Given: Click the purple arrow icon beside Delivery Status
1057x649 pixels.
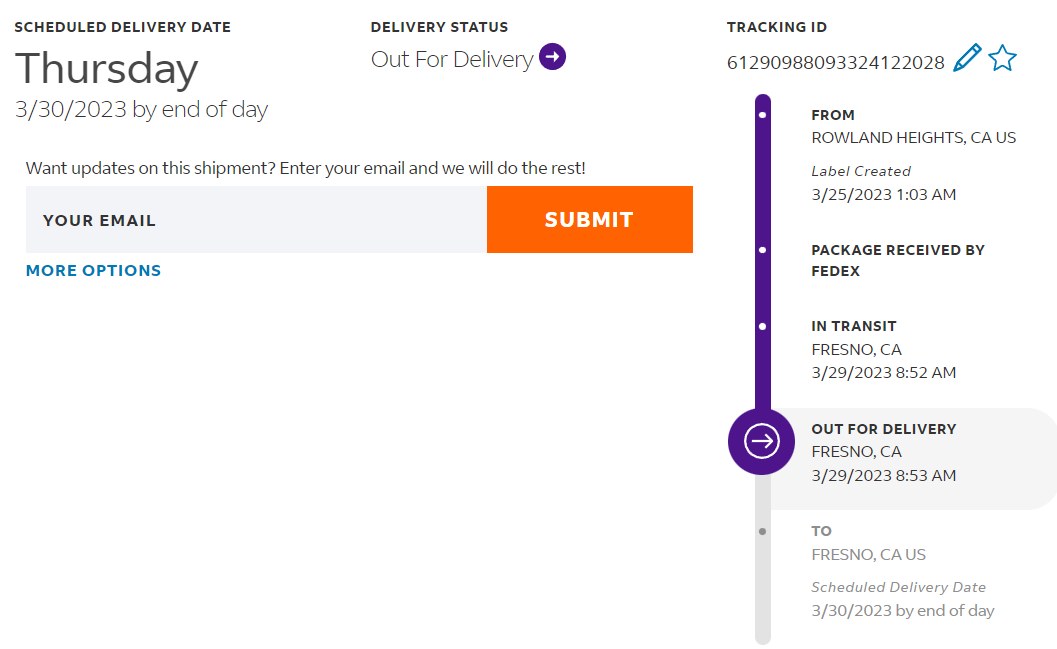Looking at the screenshot, I should click(x=552, y=57).
